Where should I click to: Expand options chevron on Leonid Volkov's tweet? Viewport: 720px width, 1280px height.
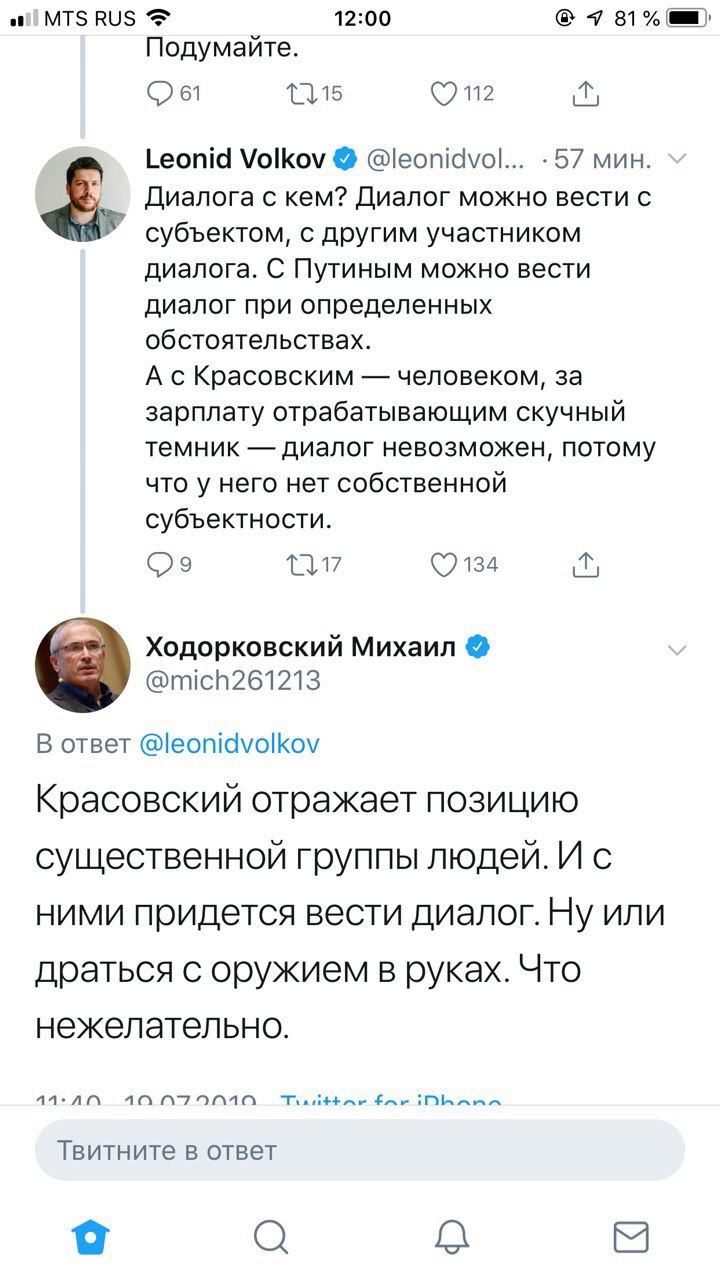coord(677,159)
